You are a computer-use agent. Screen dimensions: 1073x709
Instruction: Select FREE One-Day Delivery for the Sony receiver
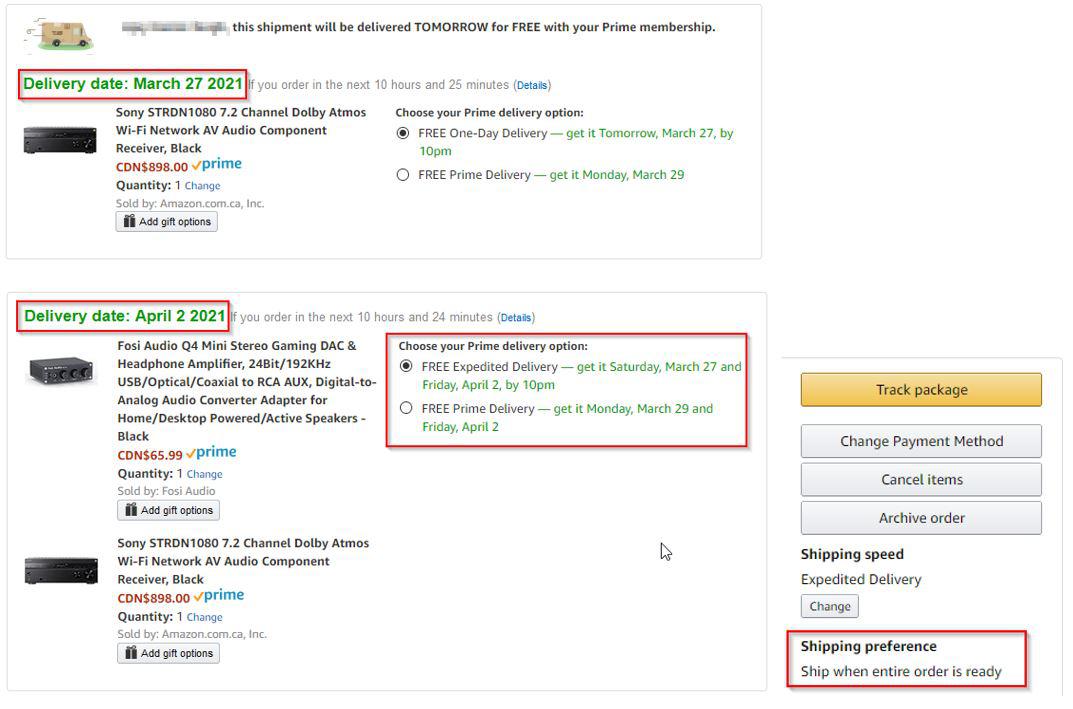click(x=403, y=132)
